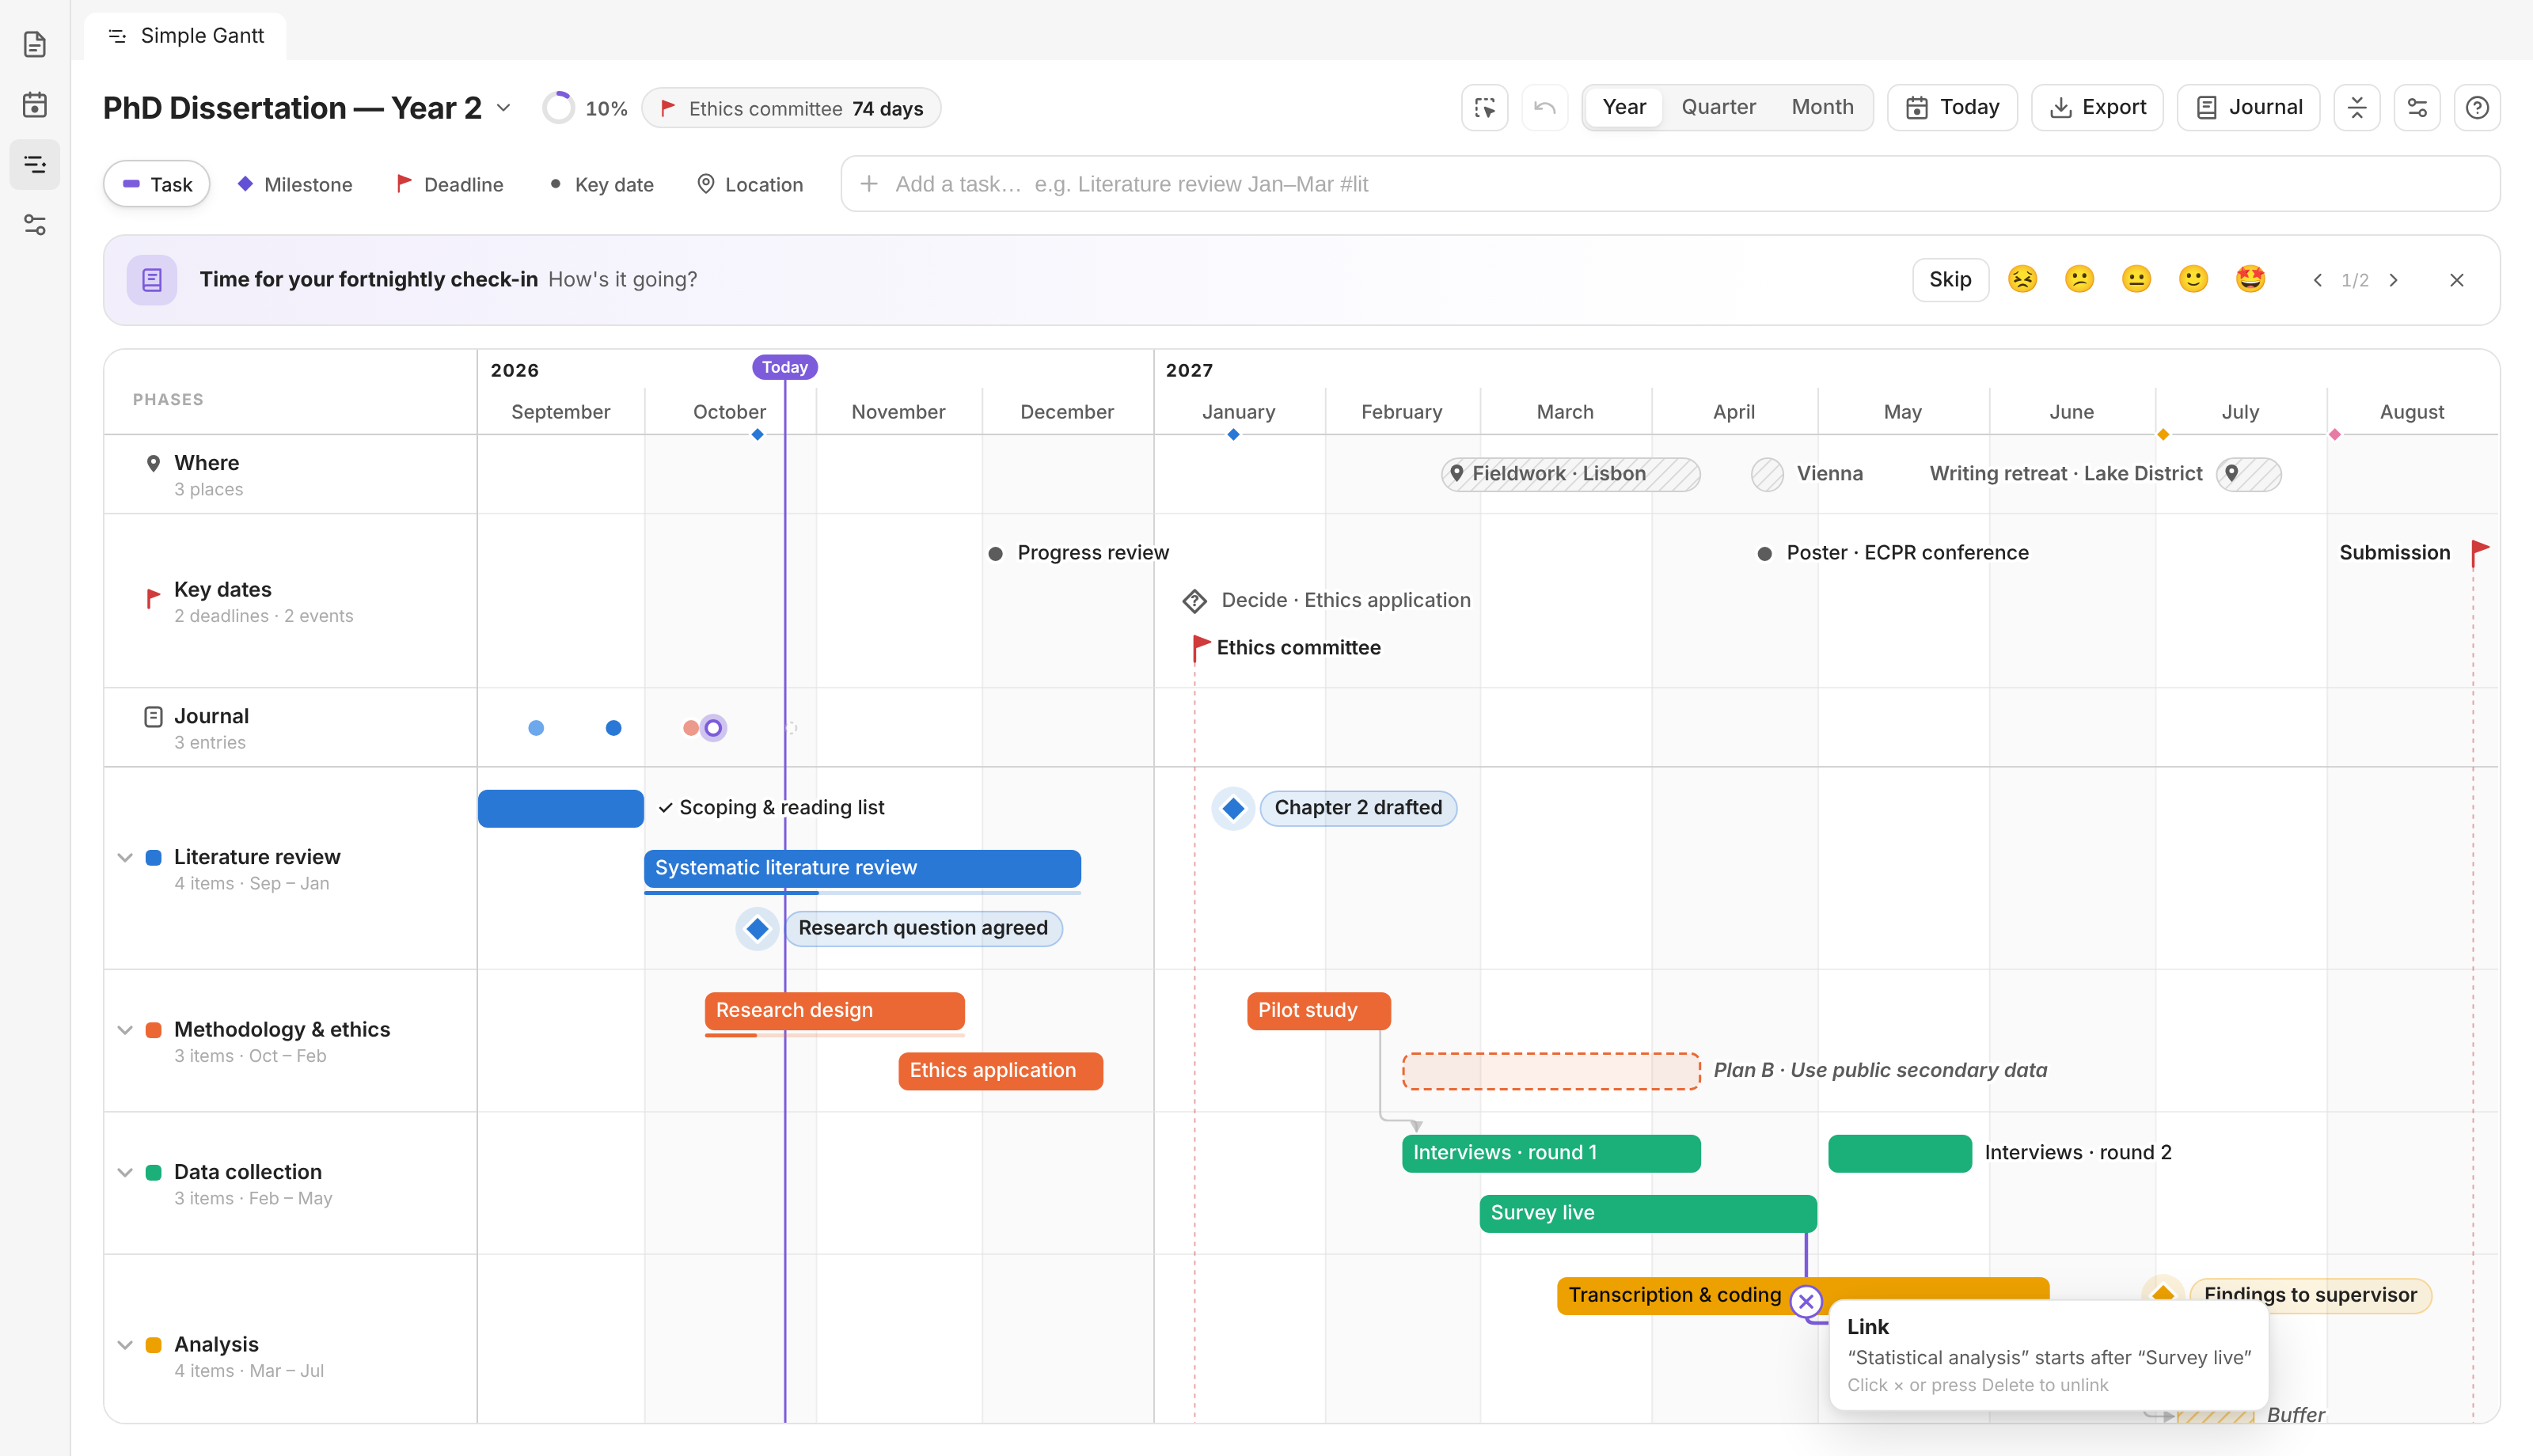Collapse the Literature review phase

(x=125, y=857)
